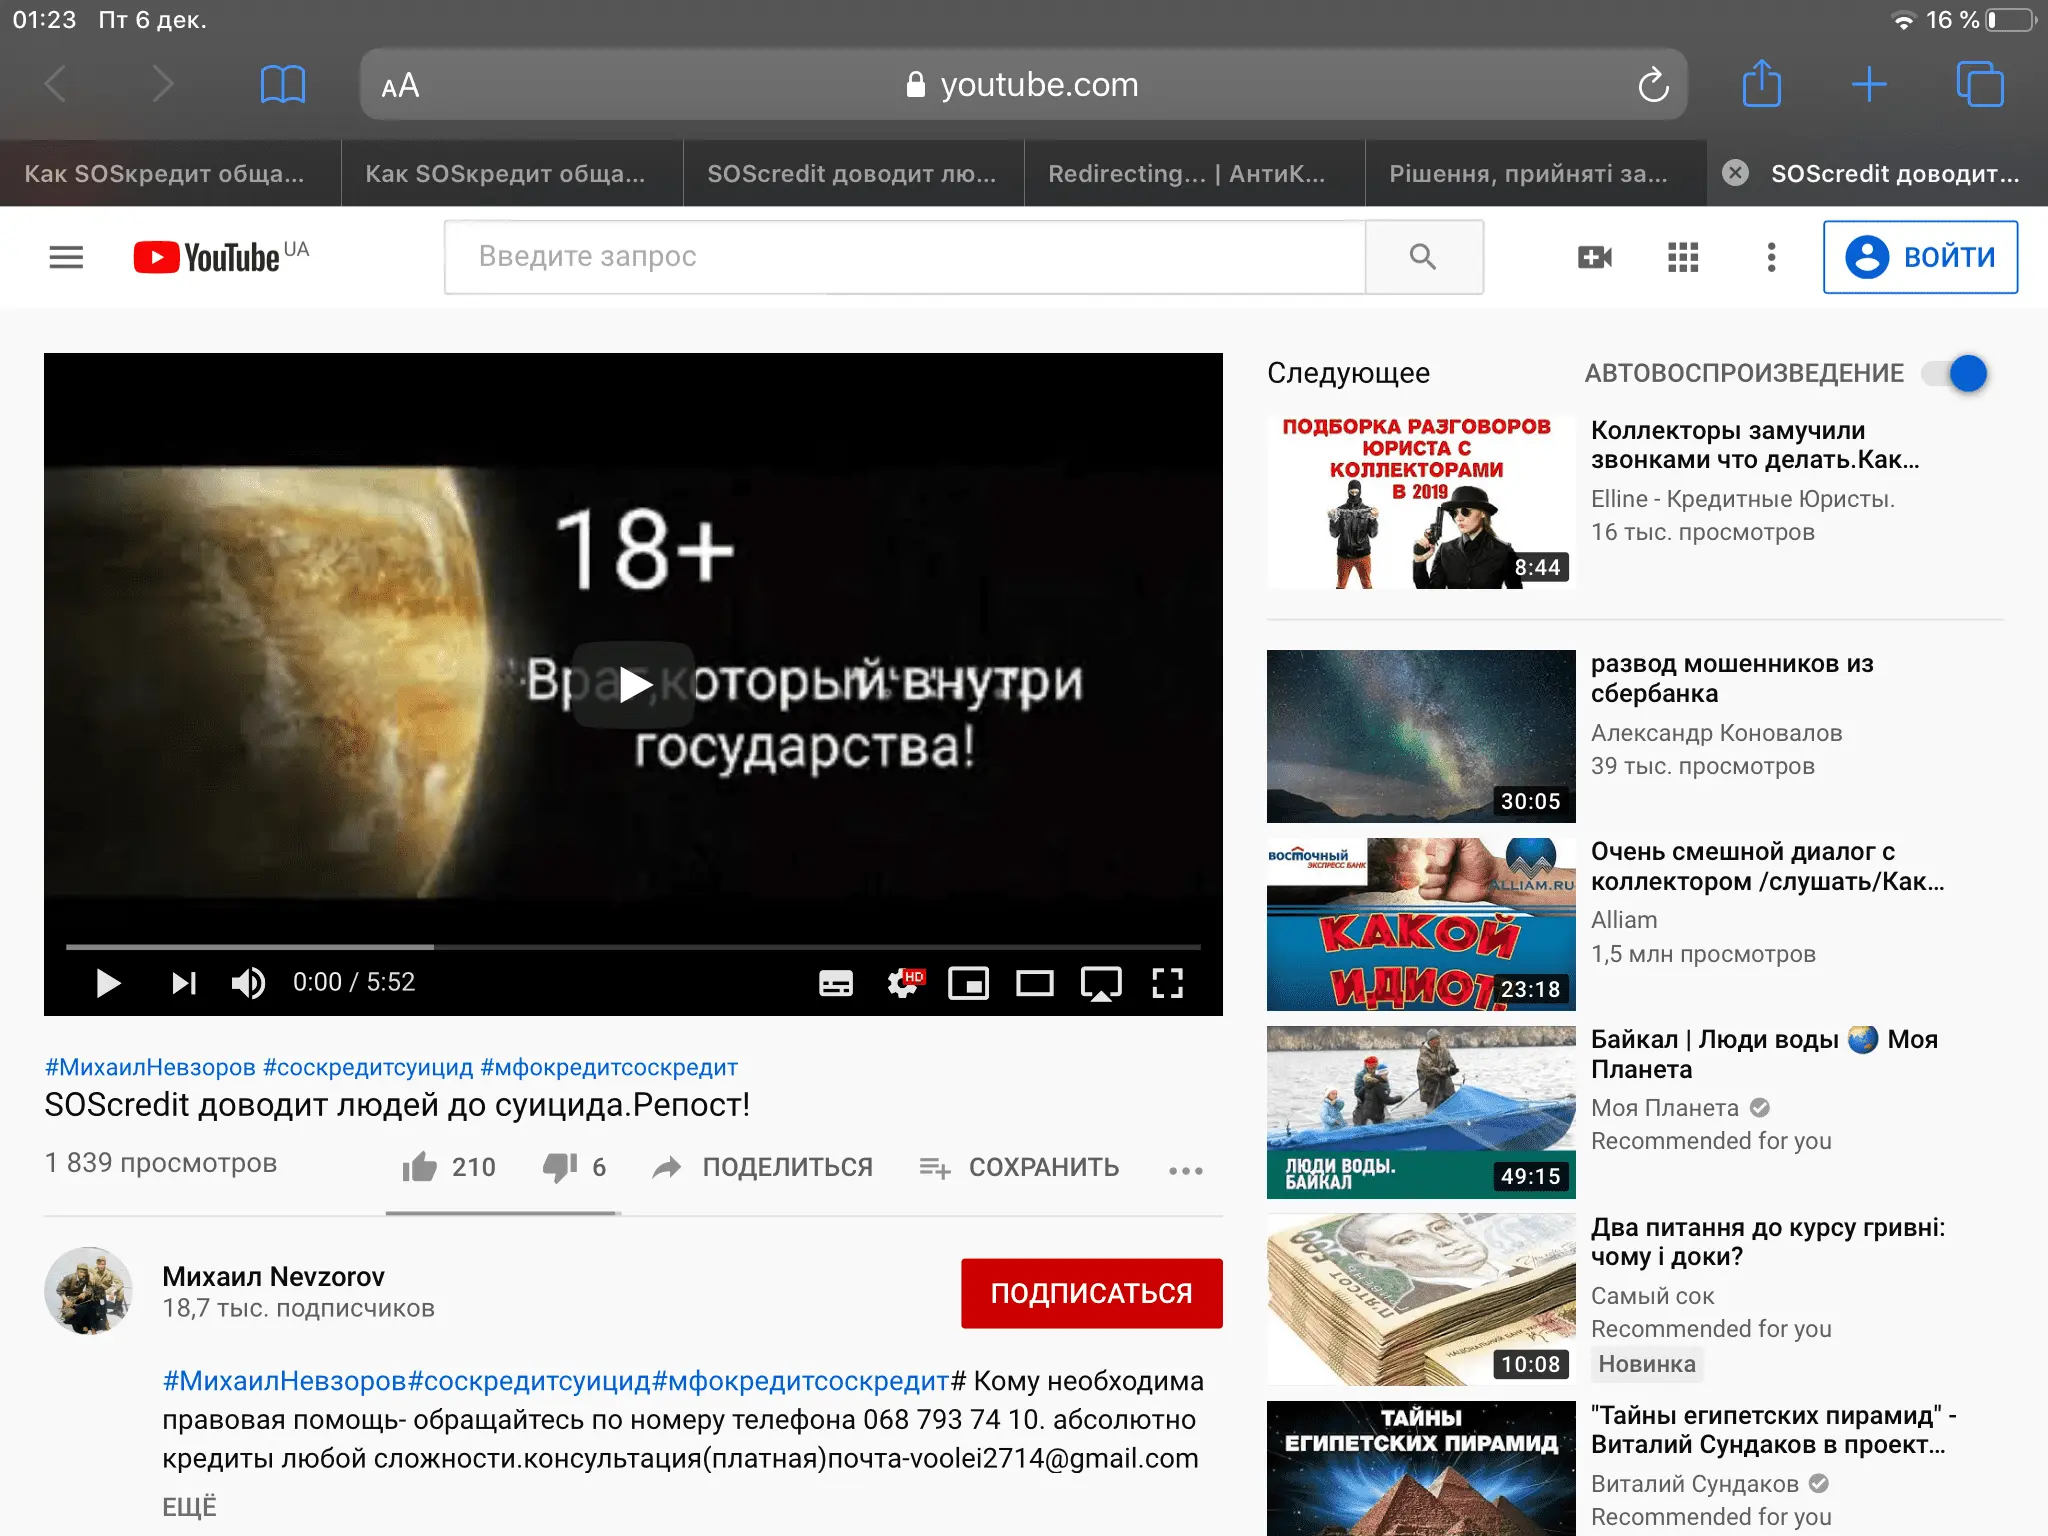Click the AirPlay icon in the player
Screen dimensions: 2048x1536
(1100, 983)
